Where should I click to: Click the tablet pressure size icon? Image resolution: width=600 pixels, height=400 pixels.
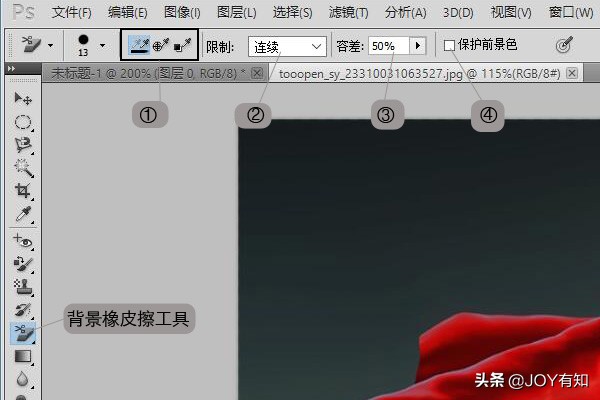[x=564, y=45]
